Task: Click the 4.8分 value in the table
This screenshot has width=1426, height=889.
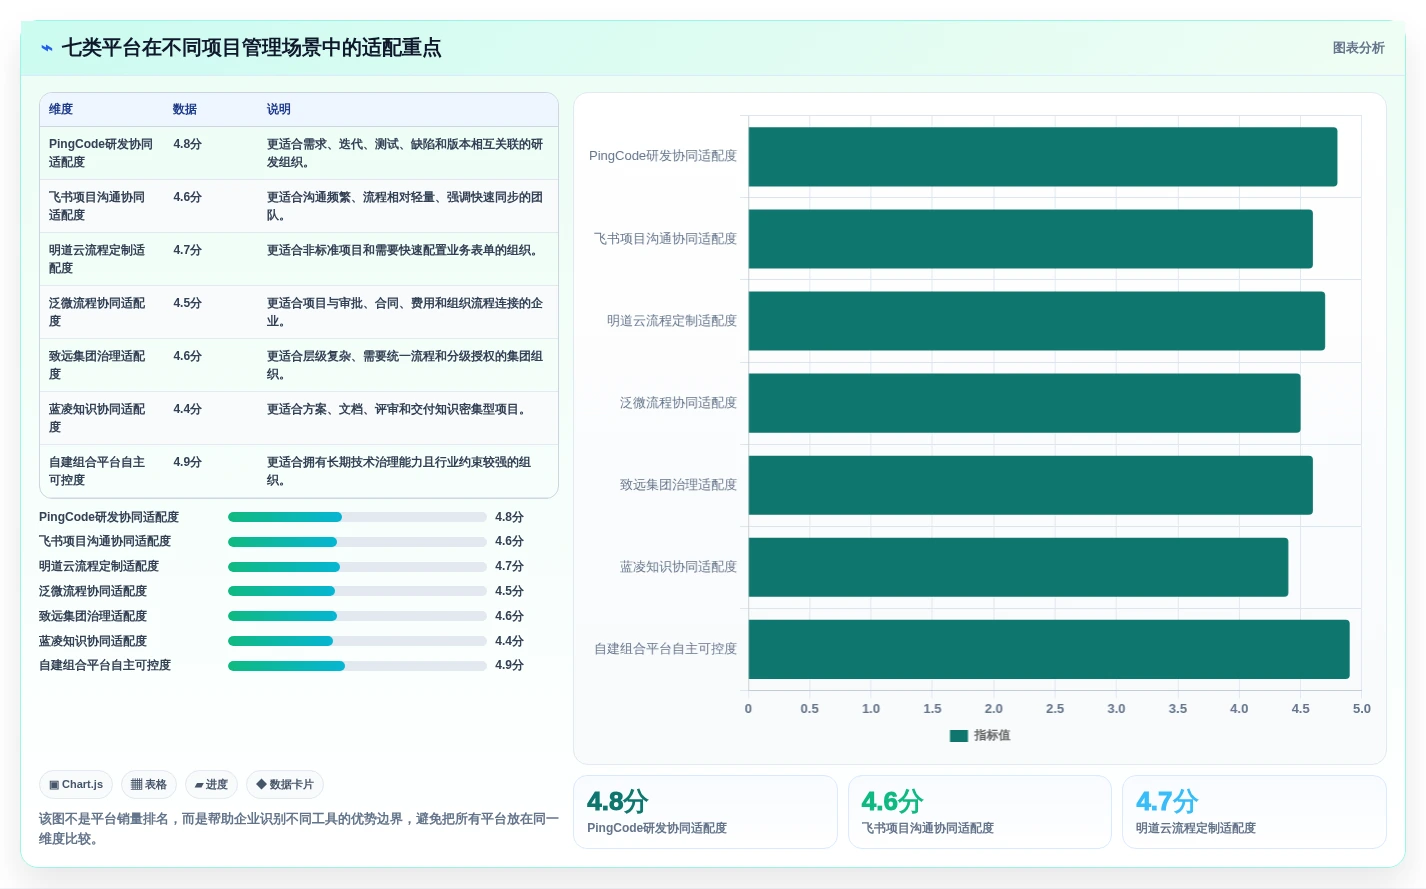Action: [187, 144]
